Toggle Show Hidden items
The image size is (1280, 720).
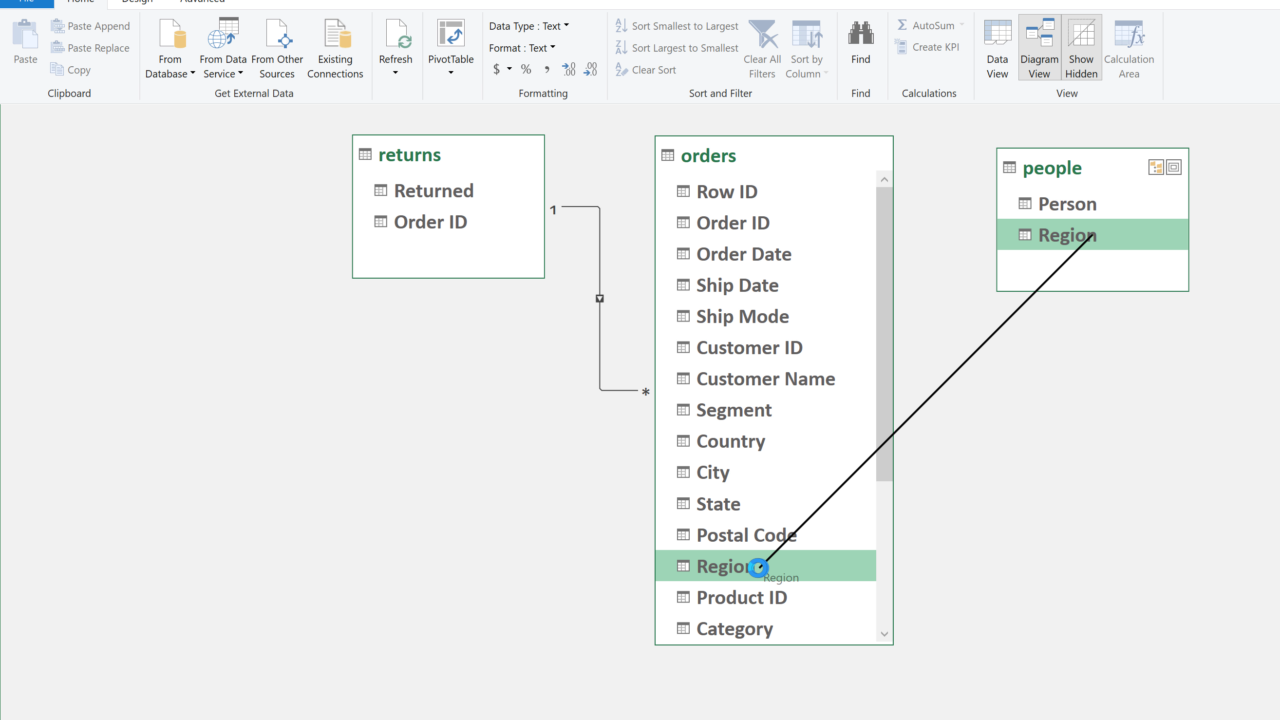1081,49
